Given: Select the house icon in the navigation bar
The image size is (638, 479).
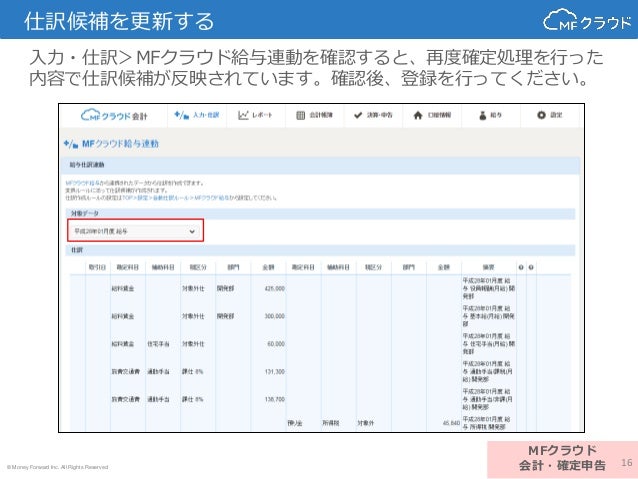Looking at the screenshot, I should pos(418,115).
